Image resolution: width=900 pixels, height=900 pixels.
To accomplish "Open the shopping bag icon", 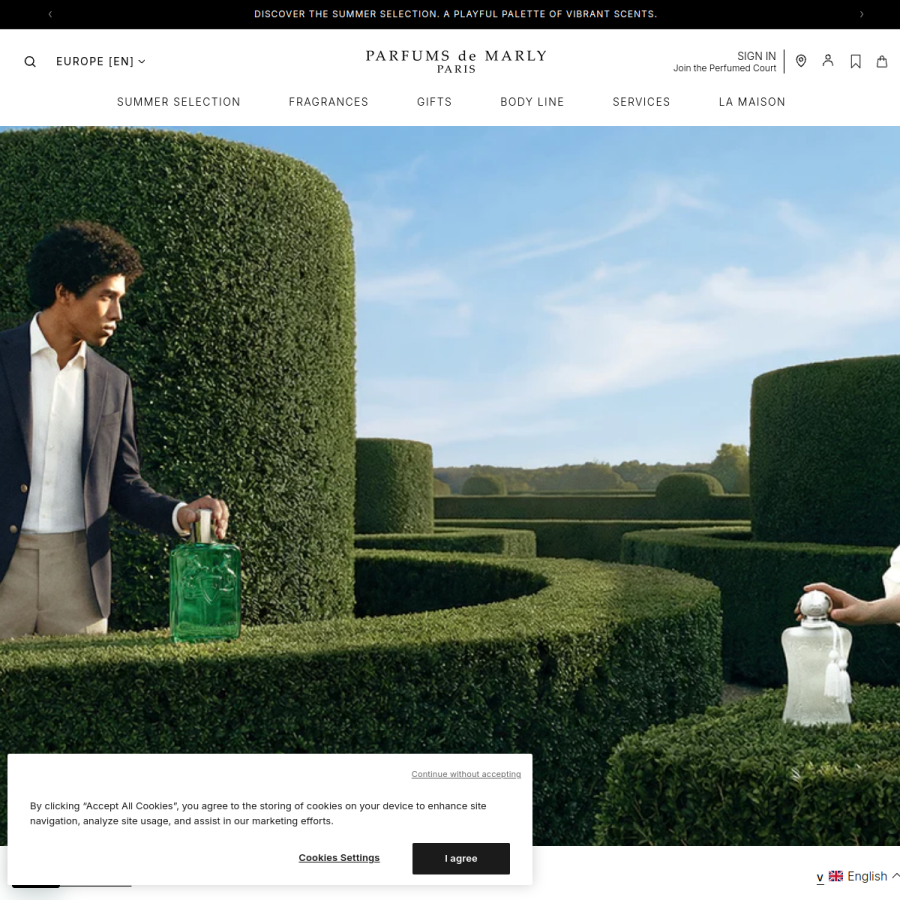I will tap(882, 61).
